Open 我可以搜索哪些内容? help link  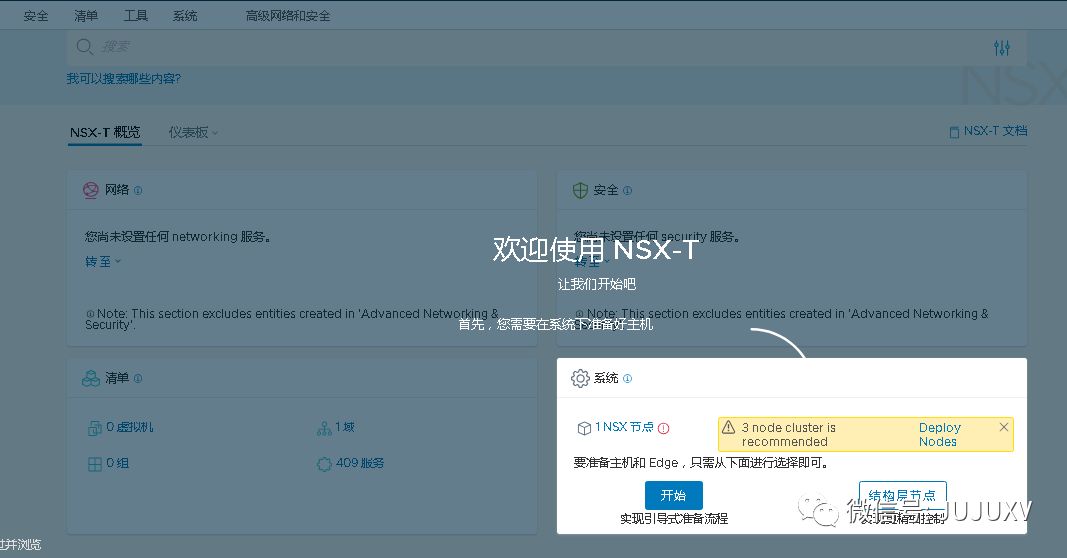[124, 79]
